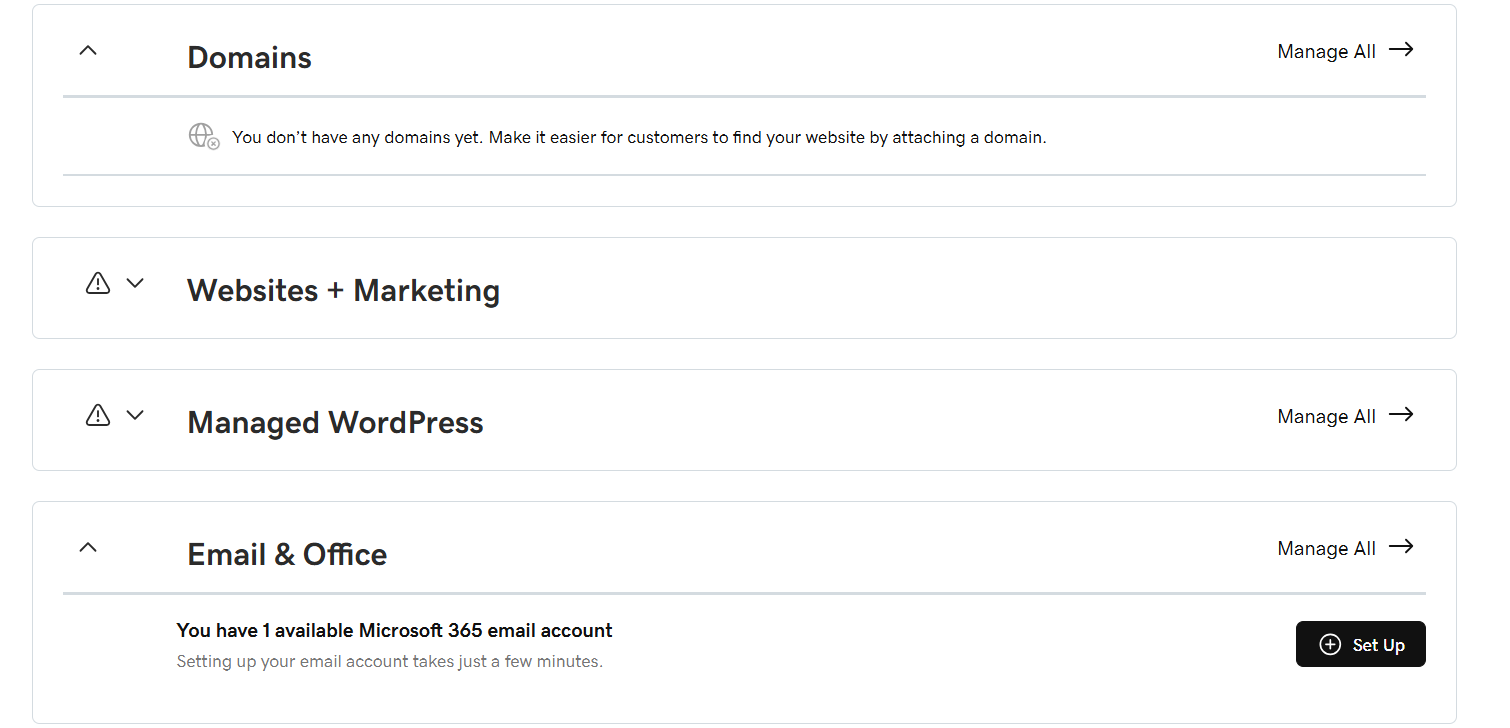Click the Domains heading
This screenshot has height=728, width=1510.
point(249,57)
